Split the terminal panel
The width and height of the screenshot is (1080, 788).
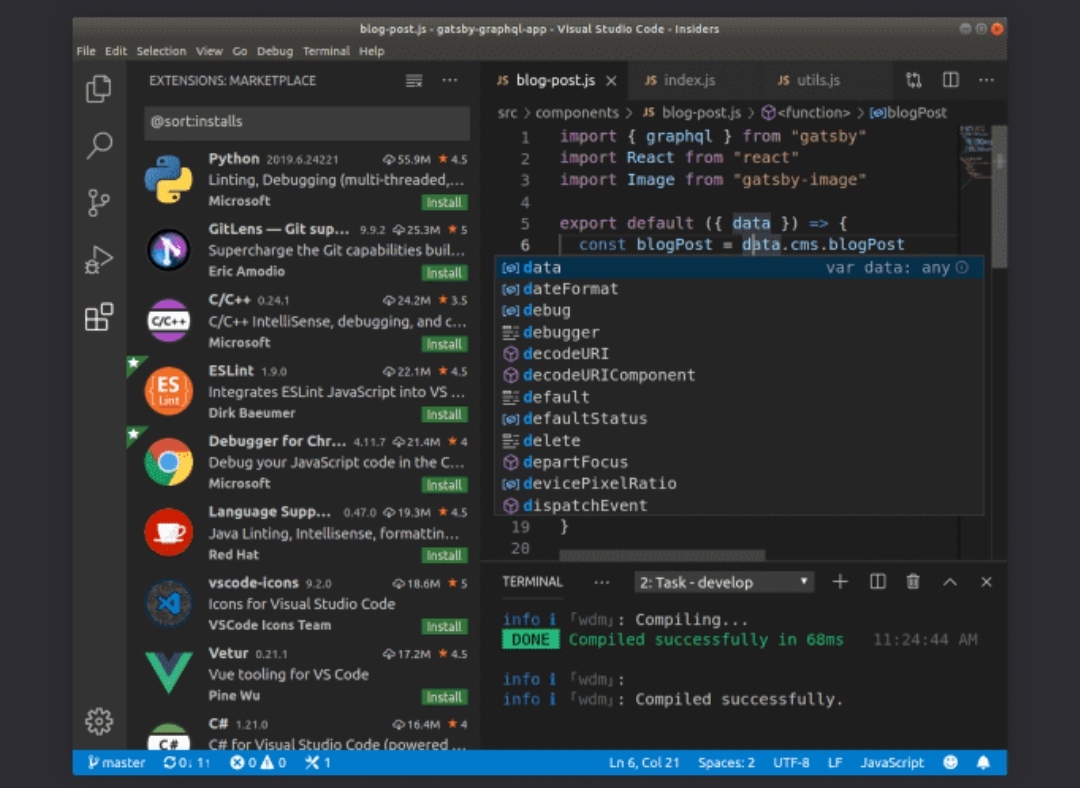click(x=878, y=582)
